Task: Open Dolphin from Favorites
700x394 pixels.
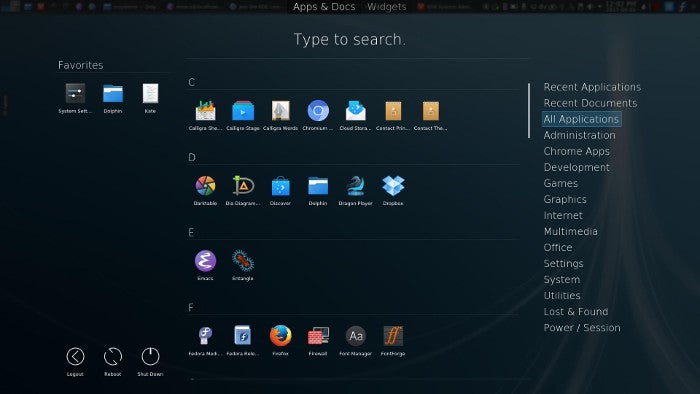Action: 112,98
